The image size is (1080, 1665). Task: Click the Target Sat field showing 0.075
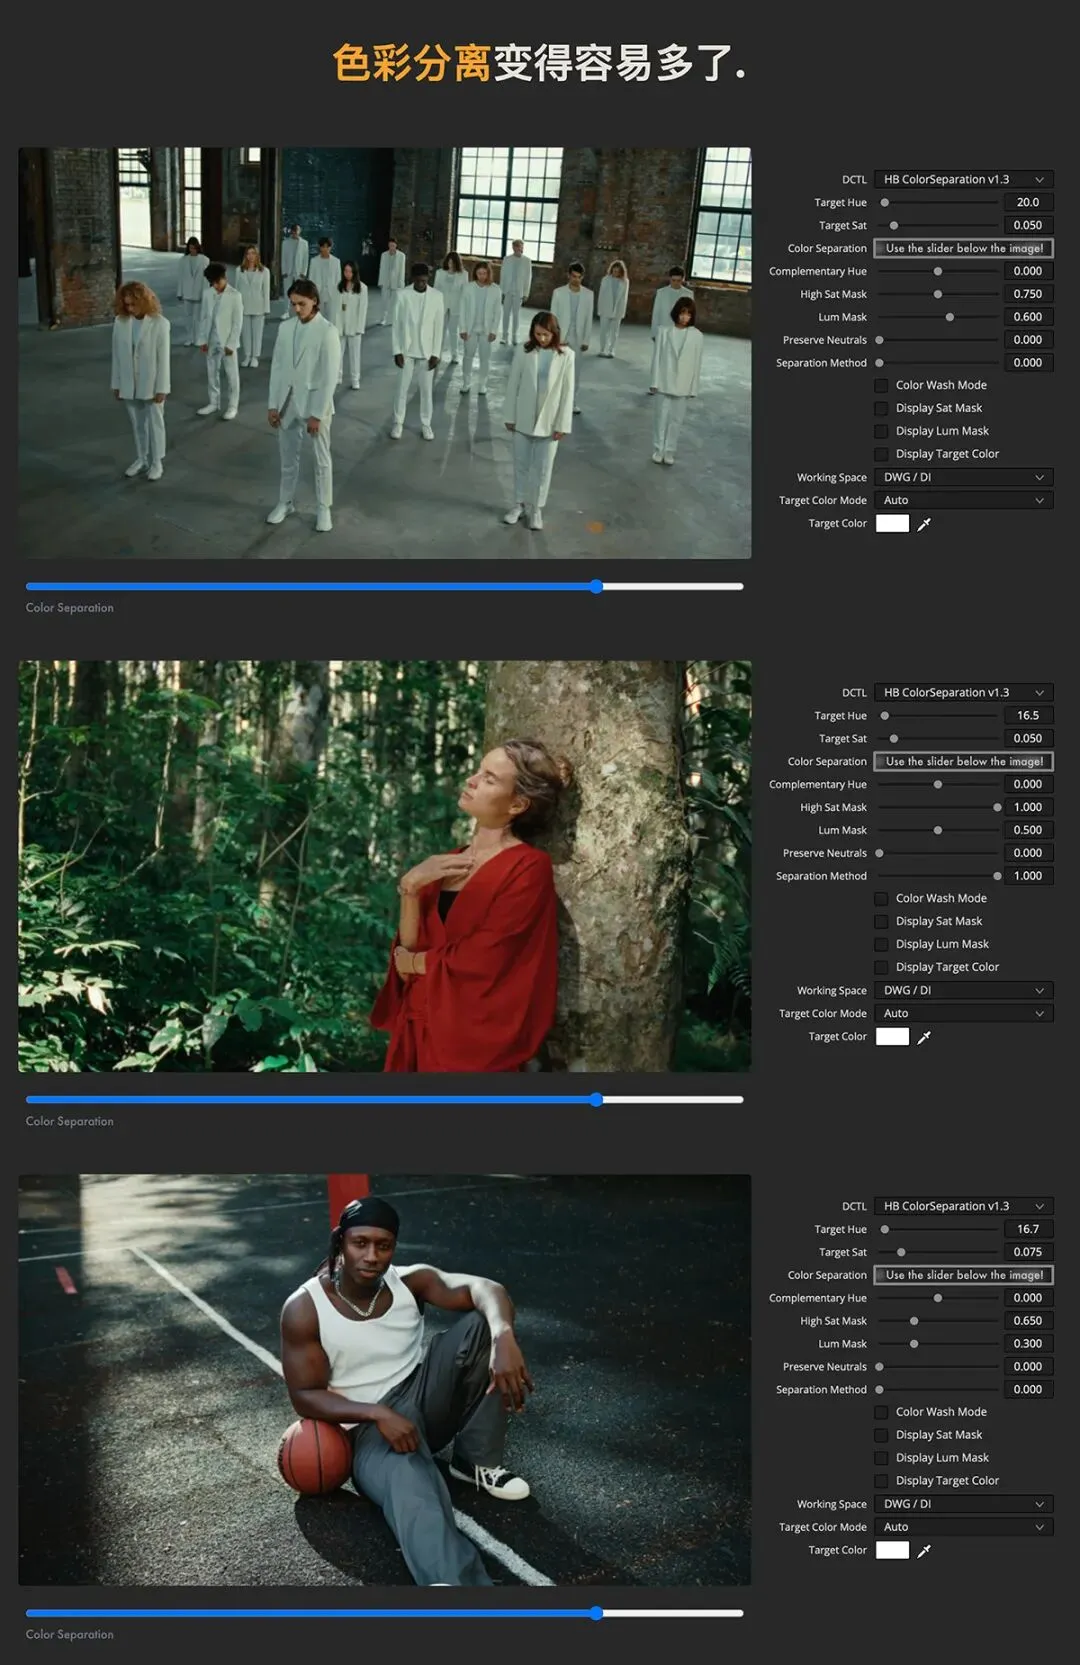(1028, 1252)
